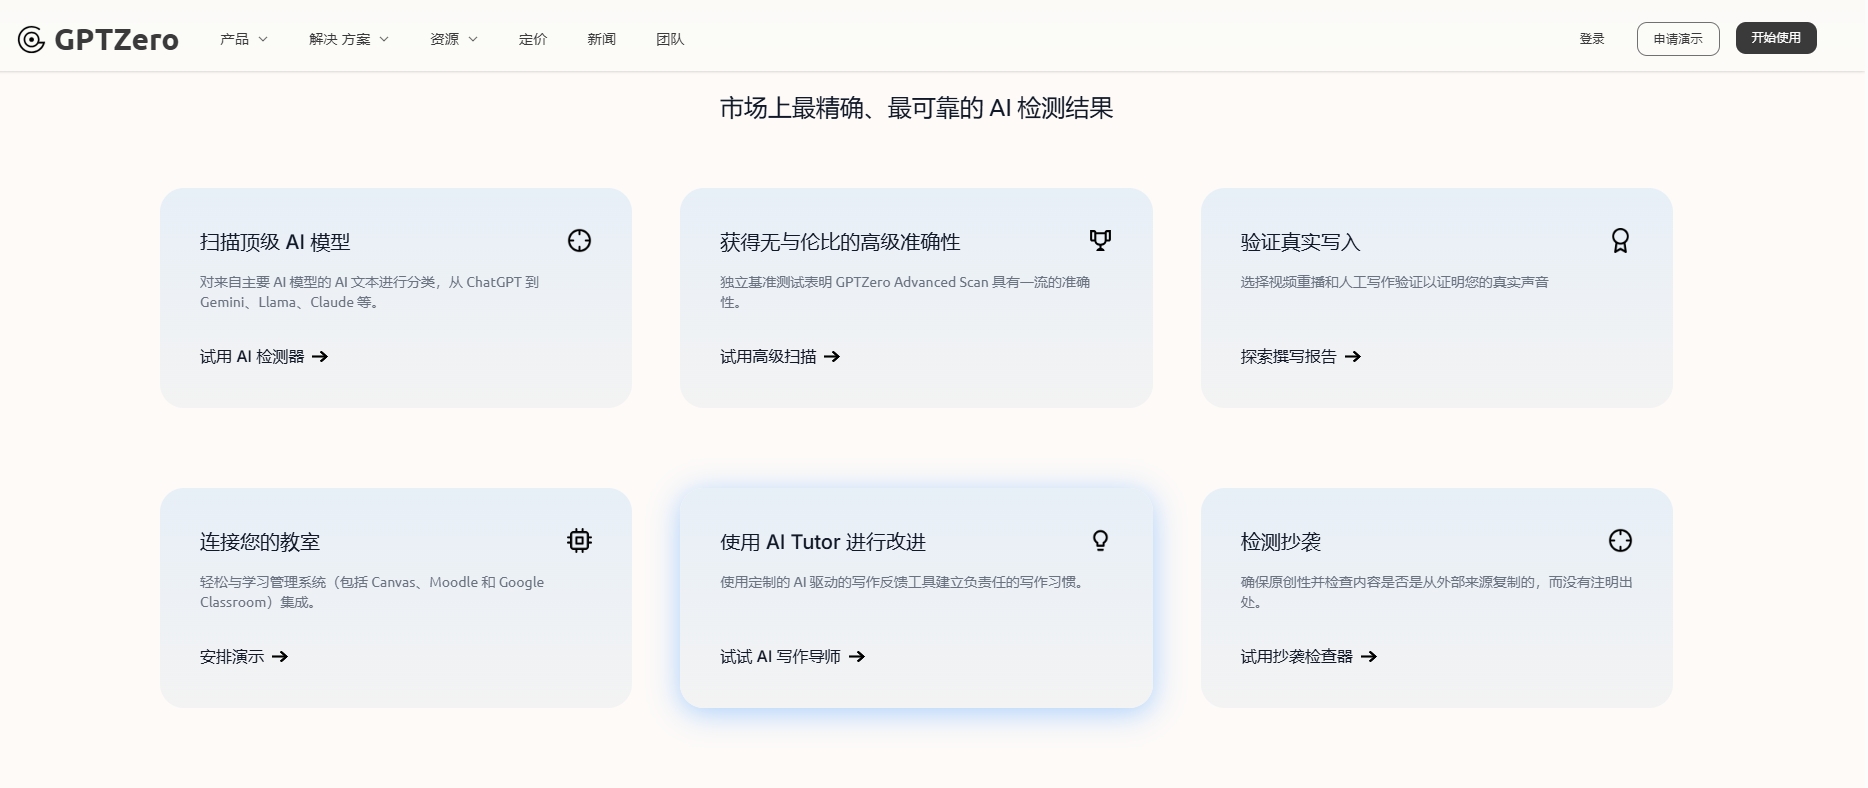
Task: Click the 获得无与伦比的高级准确性 card title
Action: [840, 242]
